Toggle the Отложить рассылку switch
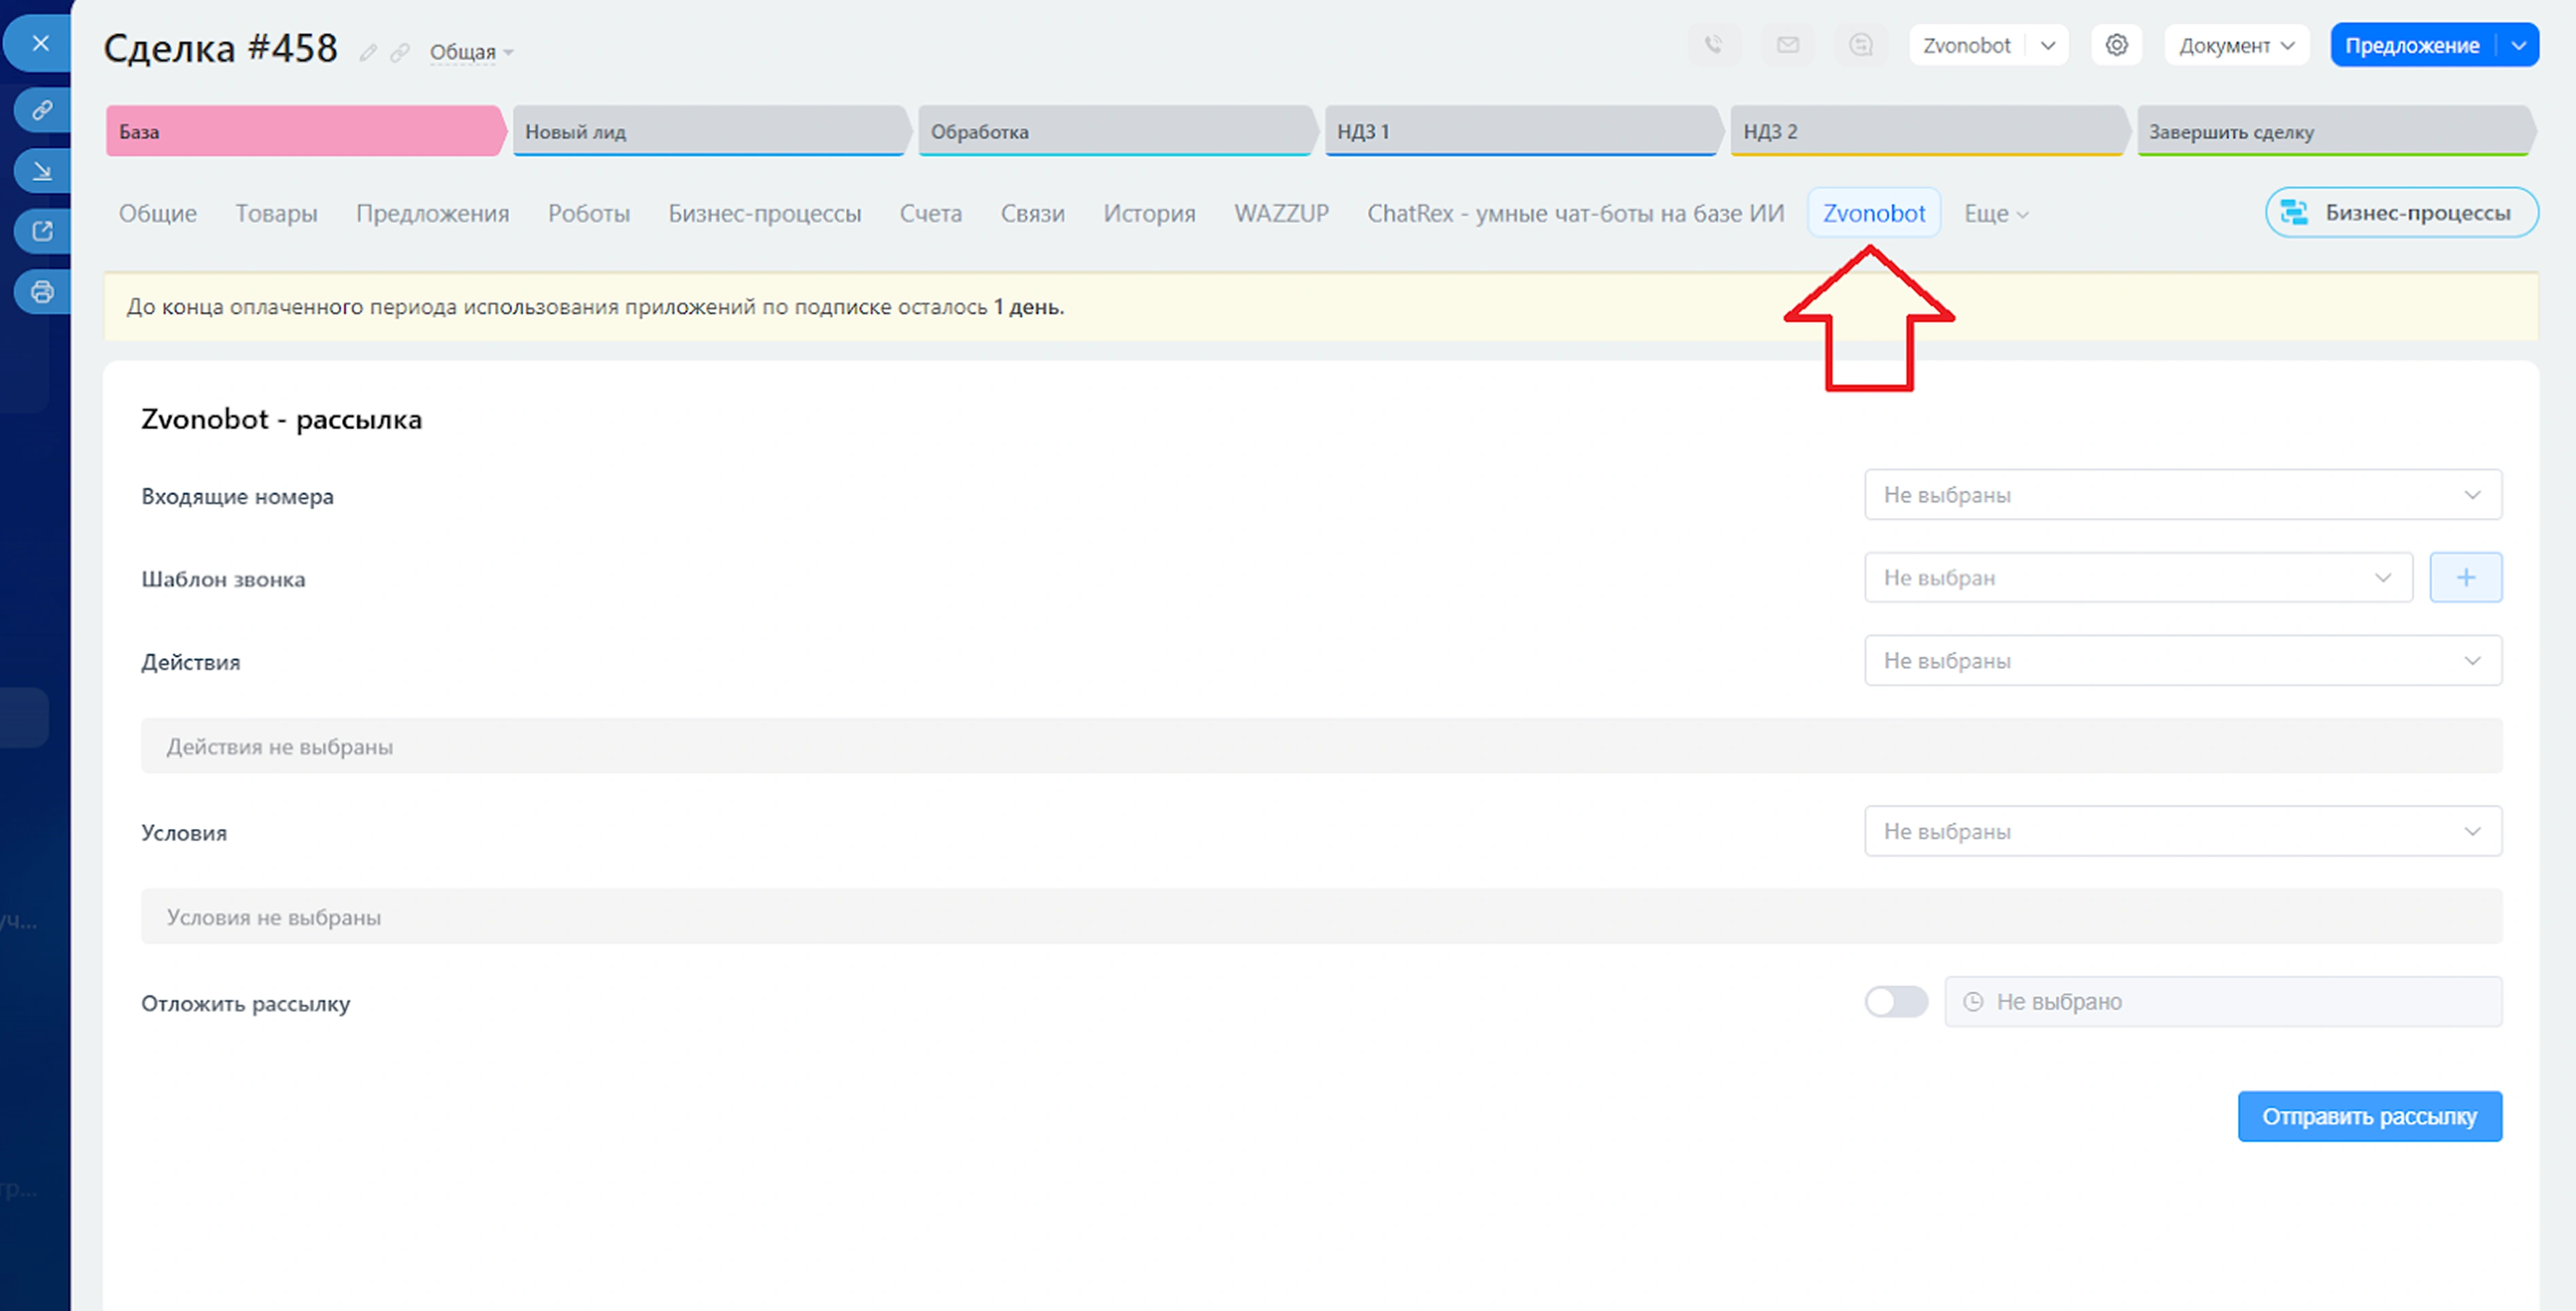Screen dimensions: 2576x1311 point(1896,1001)
